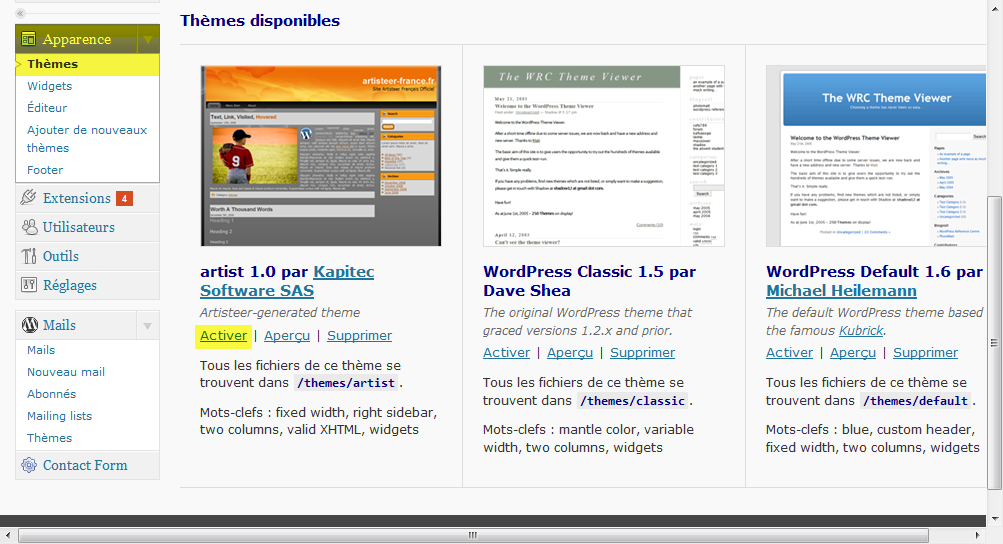Click the vertical scrollbar thumb
The image size is (1003, 544).
994,342
